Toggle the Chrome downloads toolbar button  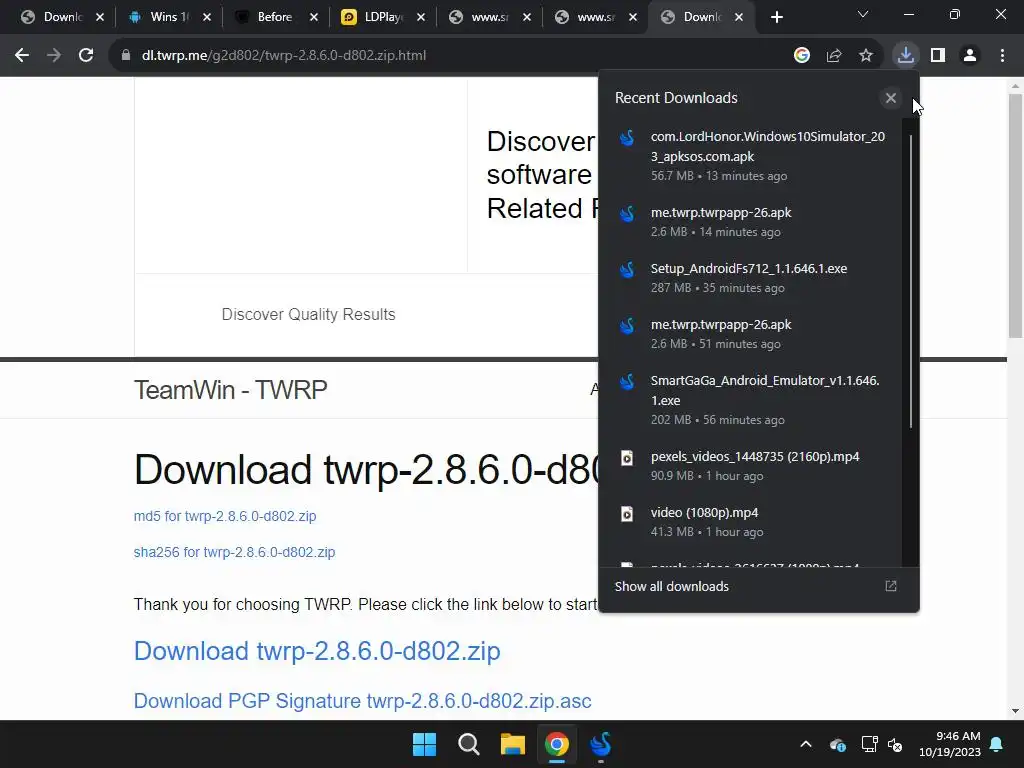[x=905, y=56]
